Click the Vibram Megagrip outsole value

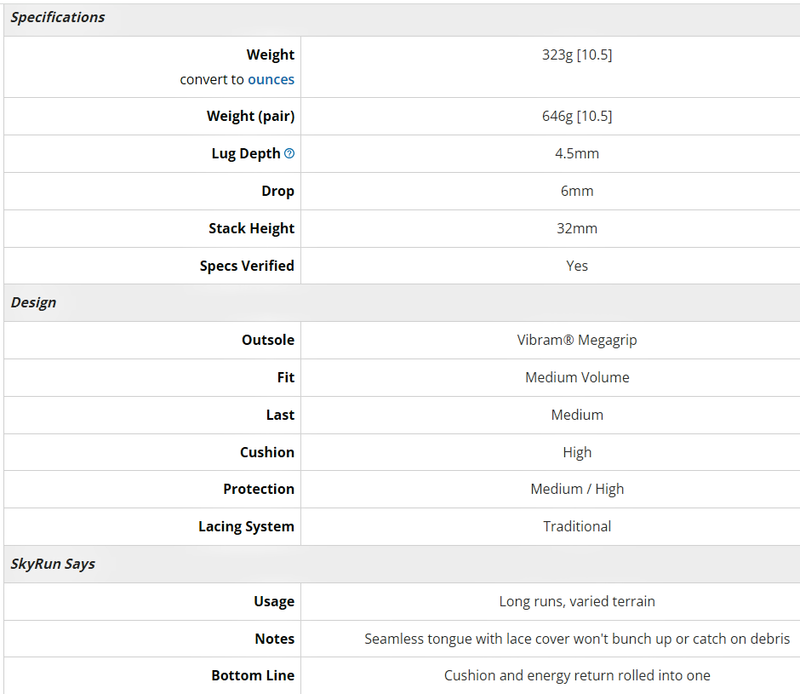(x=577, y=340)
